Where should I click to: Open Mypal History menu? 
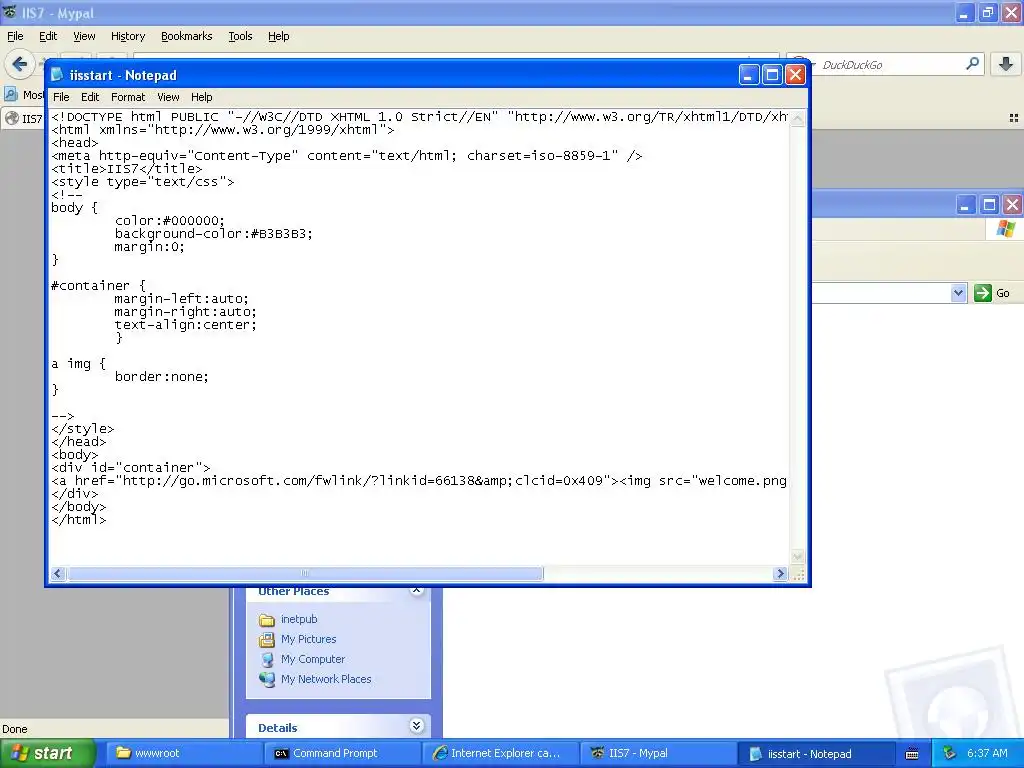[128, 36]
